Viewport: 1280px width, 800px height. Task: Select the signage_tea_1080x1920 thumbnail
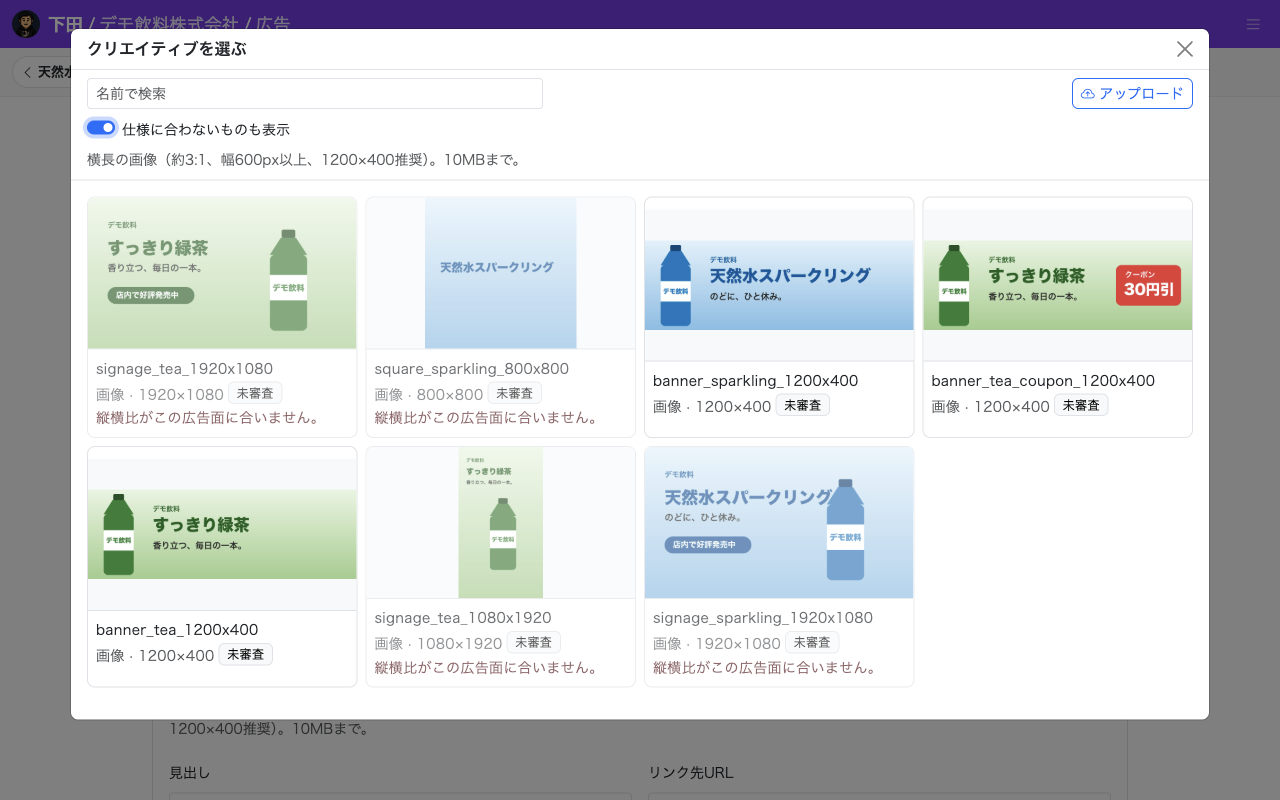point(500,522)
